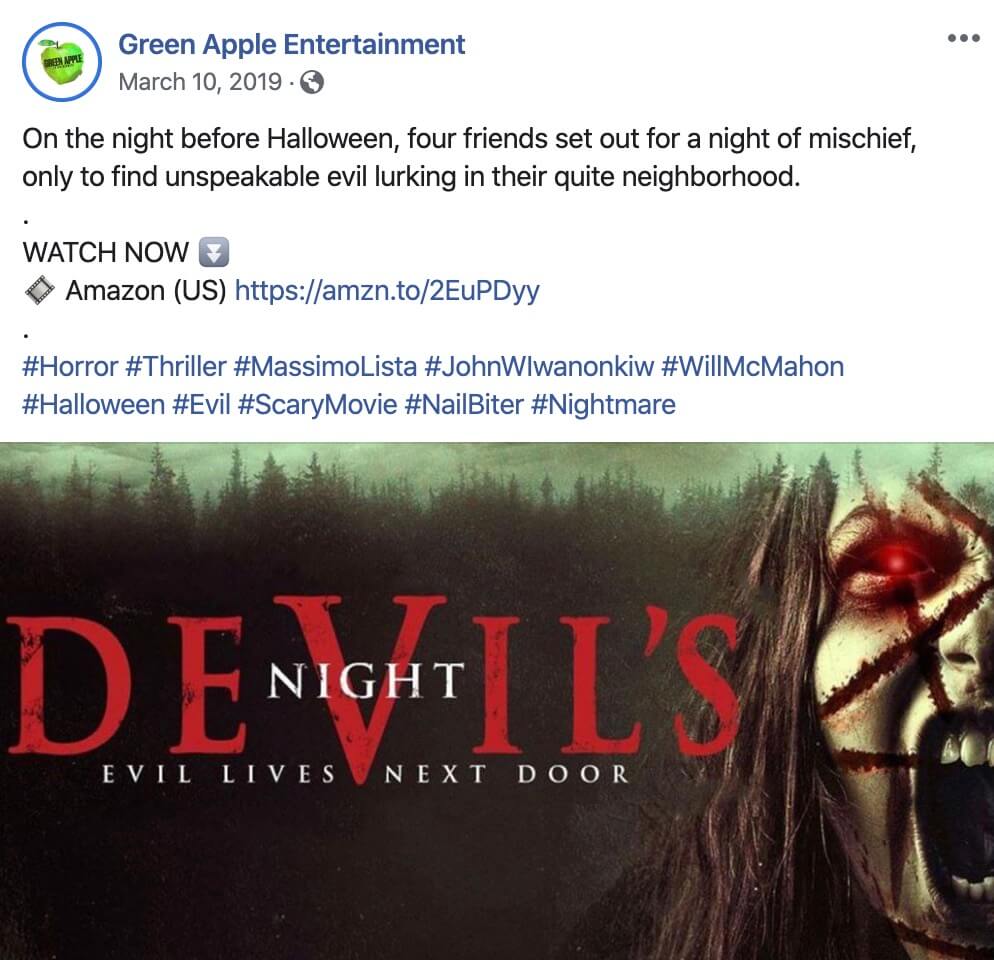
Task: Select the #Evil hashtag
Action: coord(201,405)
